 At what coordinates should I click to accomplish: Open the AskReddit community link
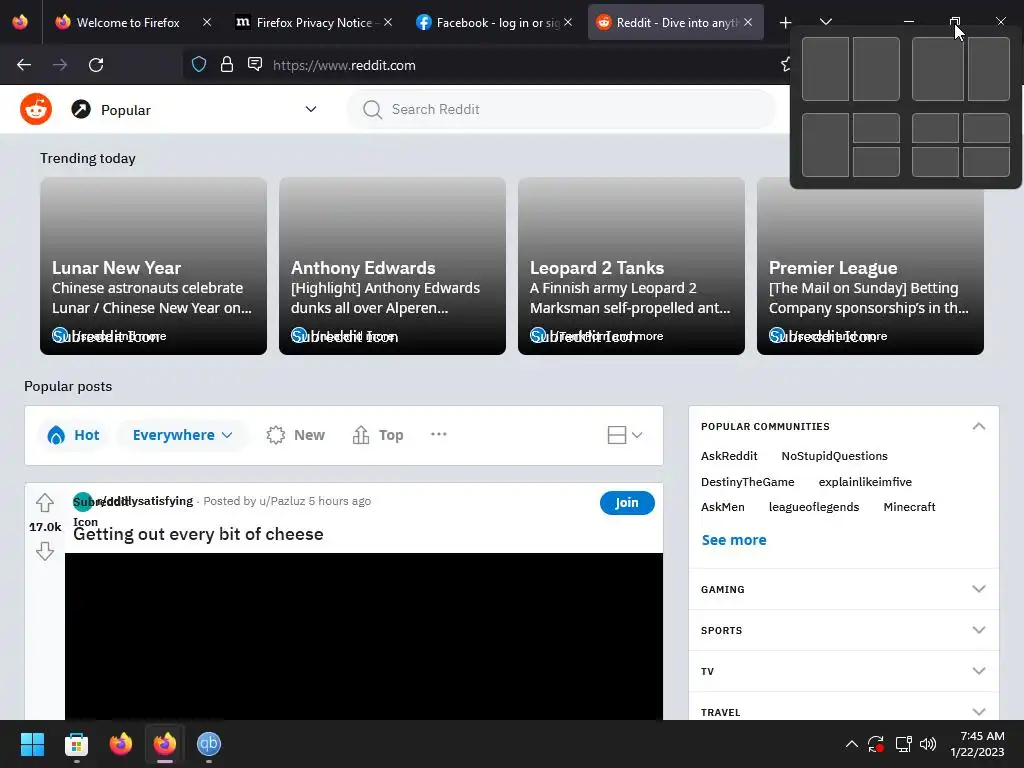pos(729,456)
